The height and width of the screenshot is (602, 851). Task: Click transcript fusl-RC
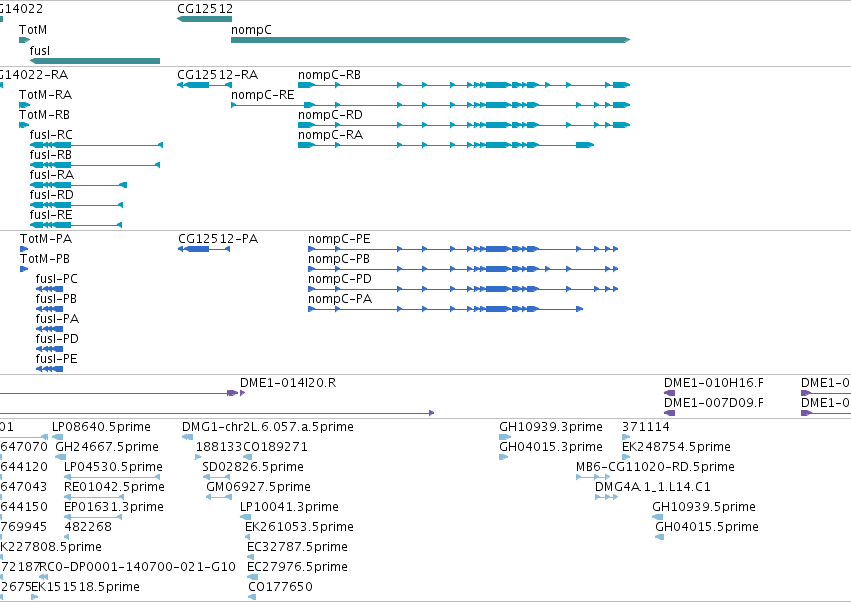pos(97,145)
